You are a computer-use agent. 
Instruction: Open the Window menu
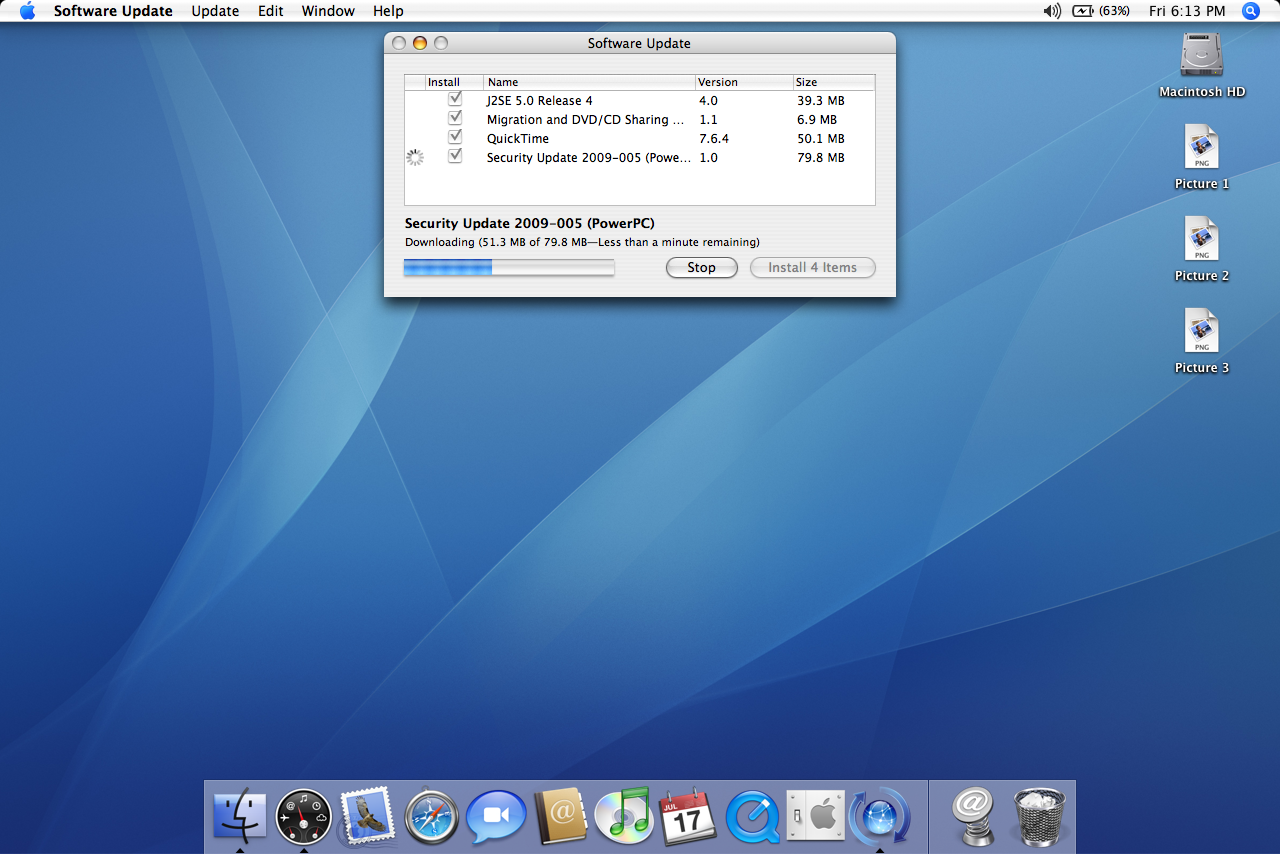[328, 11]
